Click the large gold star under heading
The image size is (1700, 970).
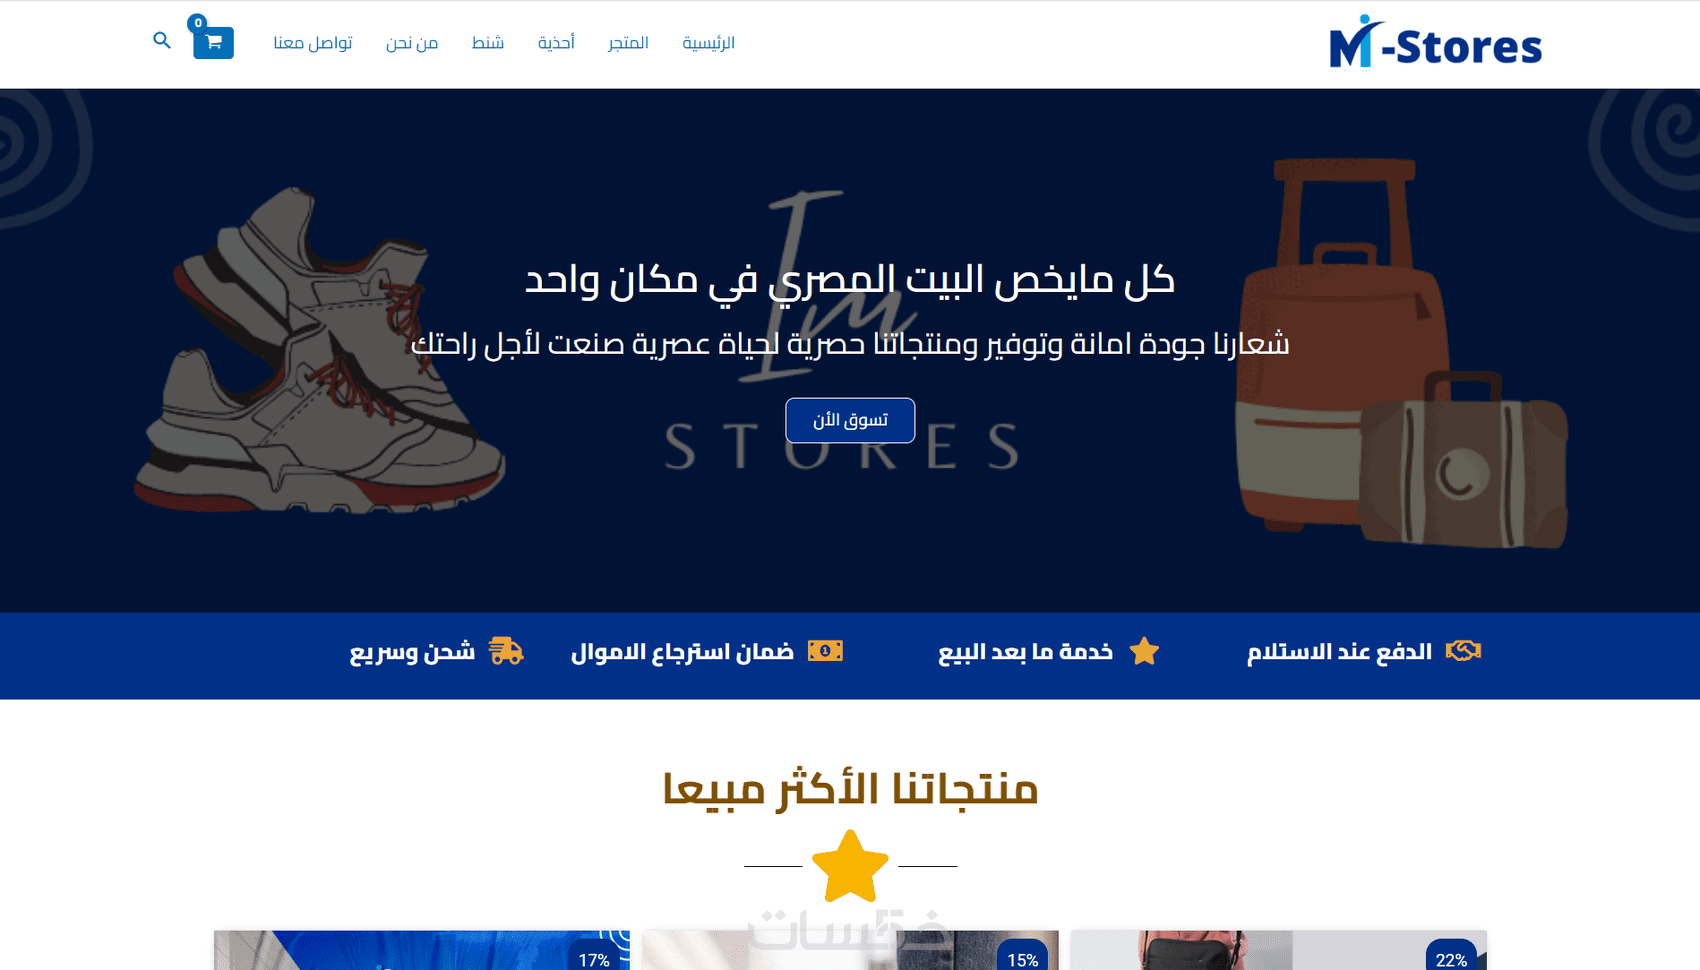pos(850,866)
